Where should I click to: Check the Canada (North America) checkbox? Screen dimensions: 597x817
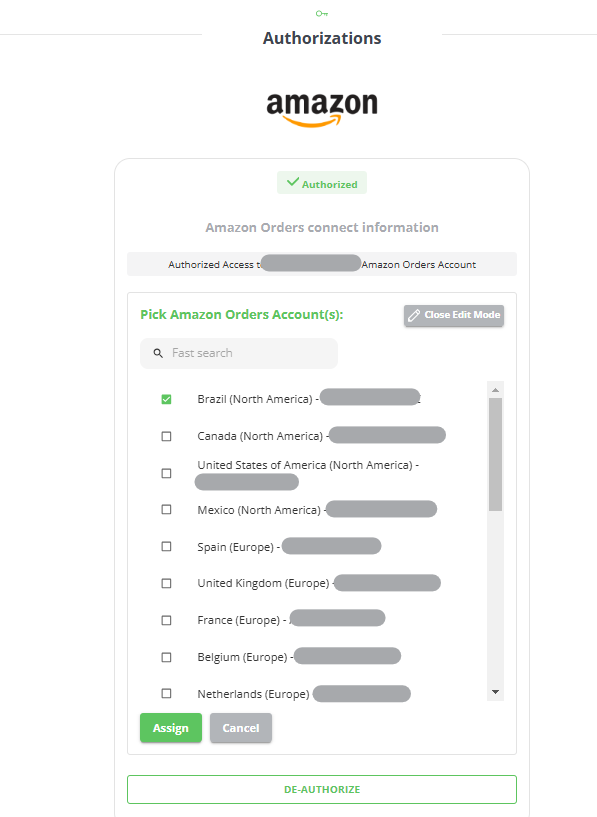[x=166, y=436]
